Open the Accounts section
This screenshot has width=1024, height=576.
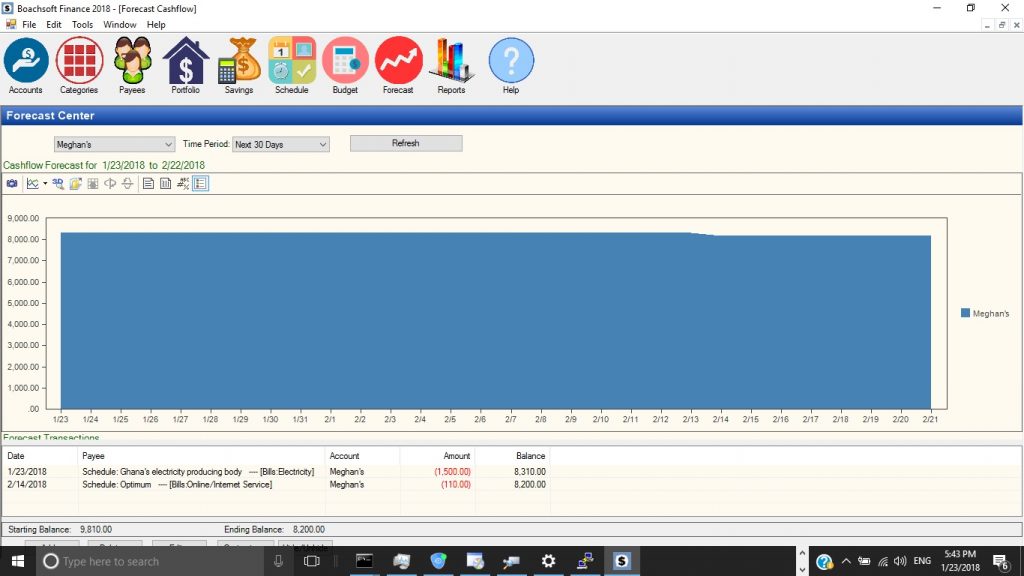click(25, 65)
